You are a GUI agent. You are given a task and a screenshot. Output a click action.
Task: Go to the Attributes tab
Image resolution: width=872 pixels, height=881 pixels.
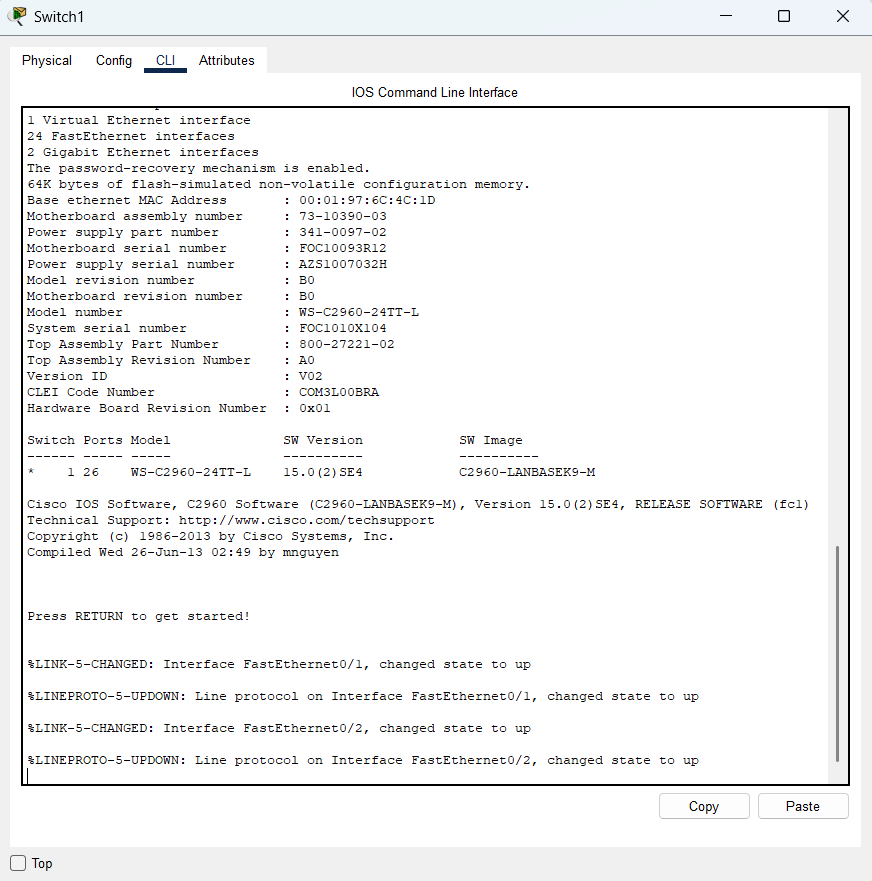227,61
